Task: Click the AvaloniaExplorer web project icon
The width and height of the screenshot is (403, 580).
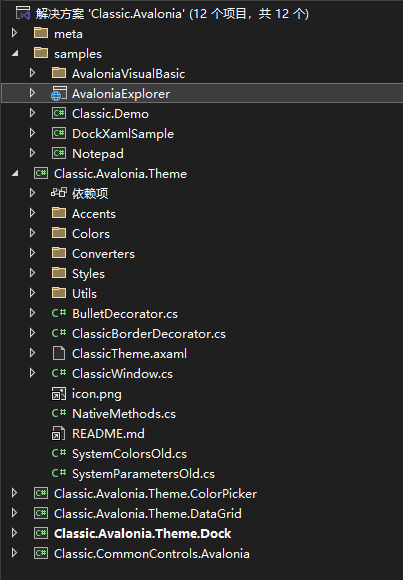Action: (59, 93)
